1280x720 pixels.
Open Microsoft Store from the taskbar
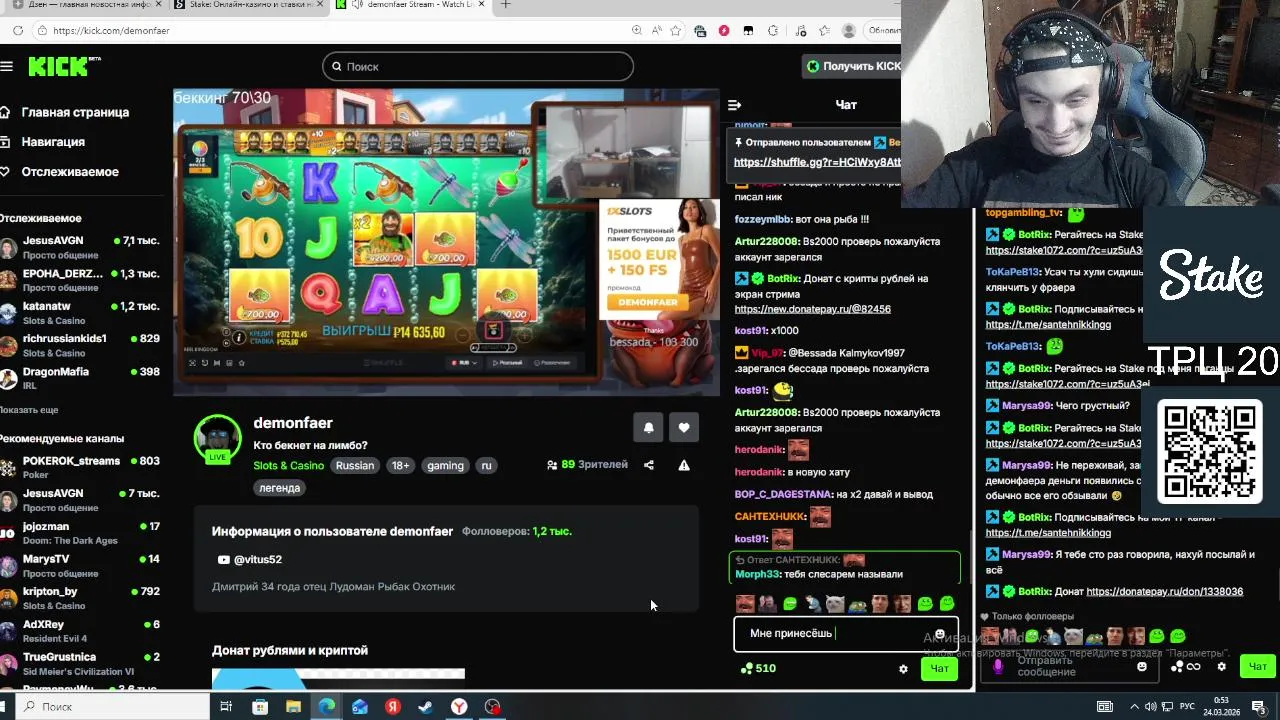[x=260, y=707]
